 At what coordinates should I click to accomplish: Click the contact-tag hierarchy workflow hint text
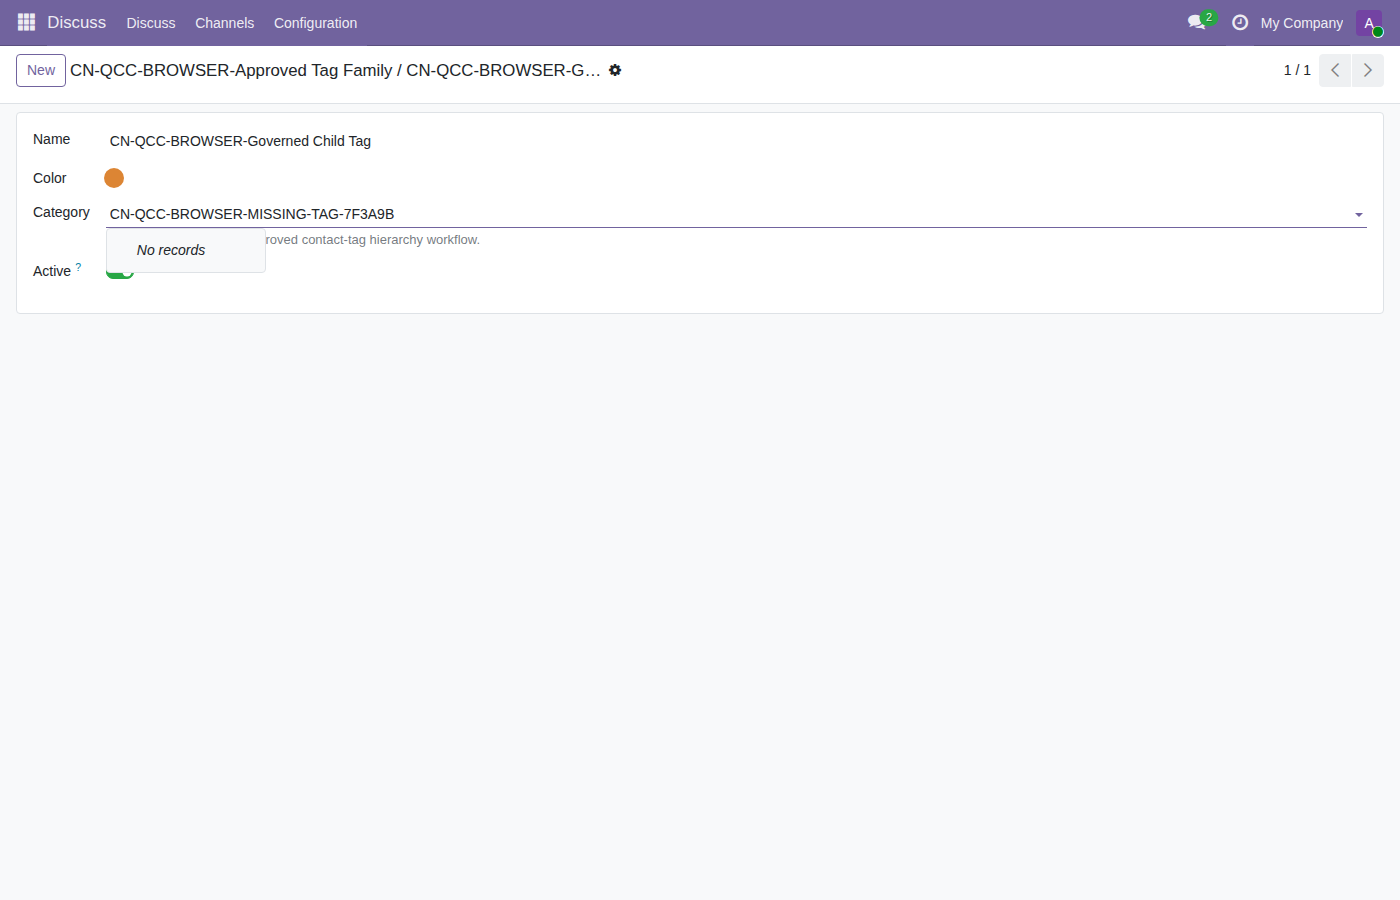coord(373,240)
